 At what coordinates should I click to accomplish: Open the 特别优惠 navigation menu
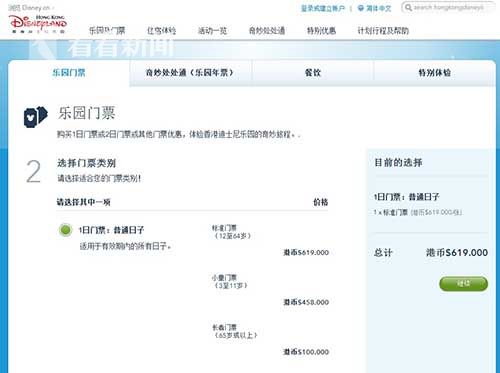(321, 31)
